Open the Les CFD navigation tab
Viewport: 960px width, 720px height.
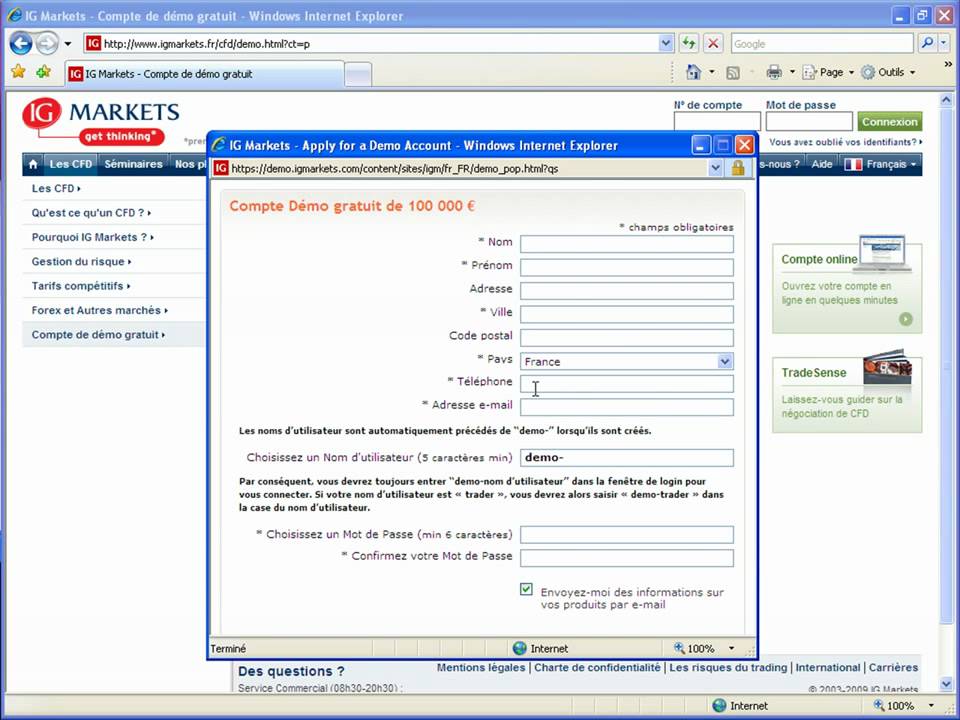point(70,164)
